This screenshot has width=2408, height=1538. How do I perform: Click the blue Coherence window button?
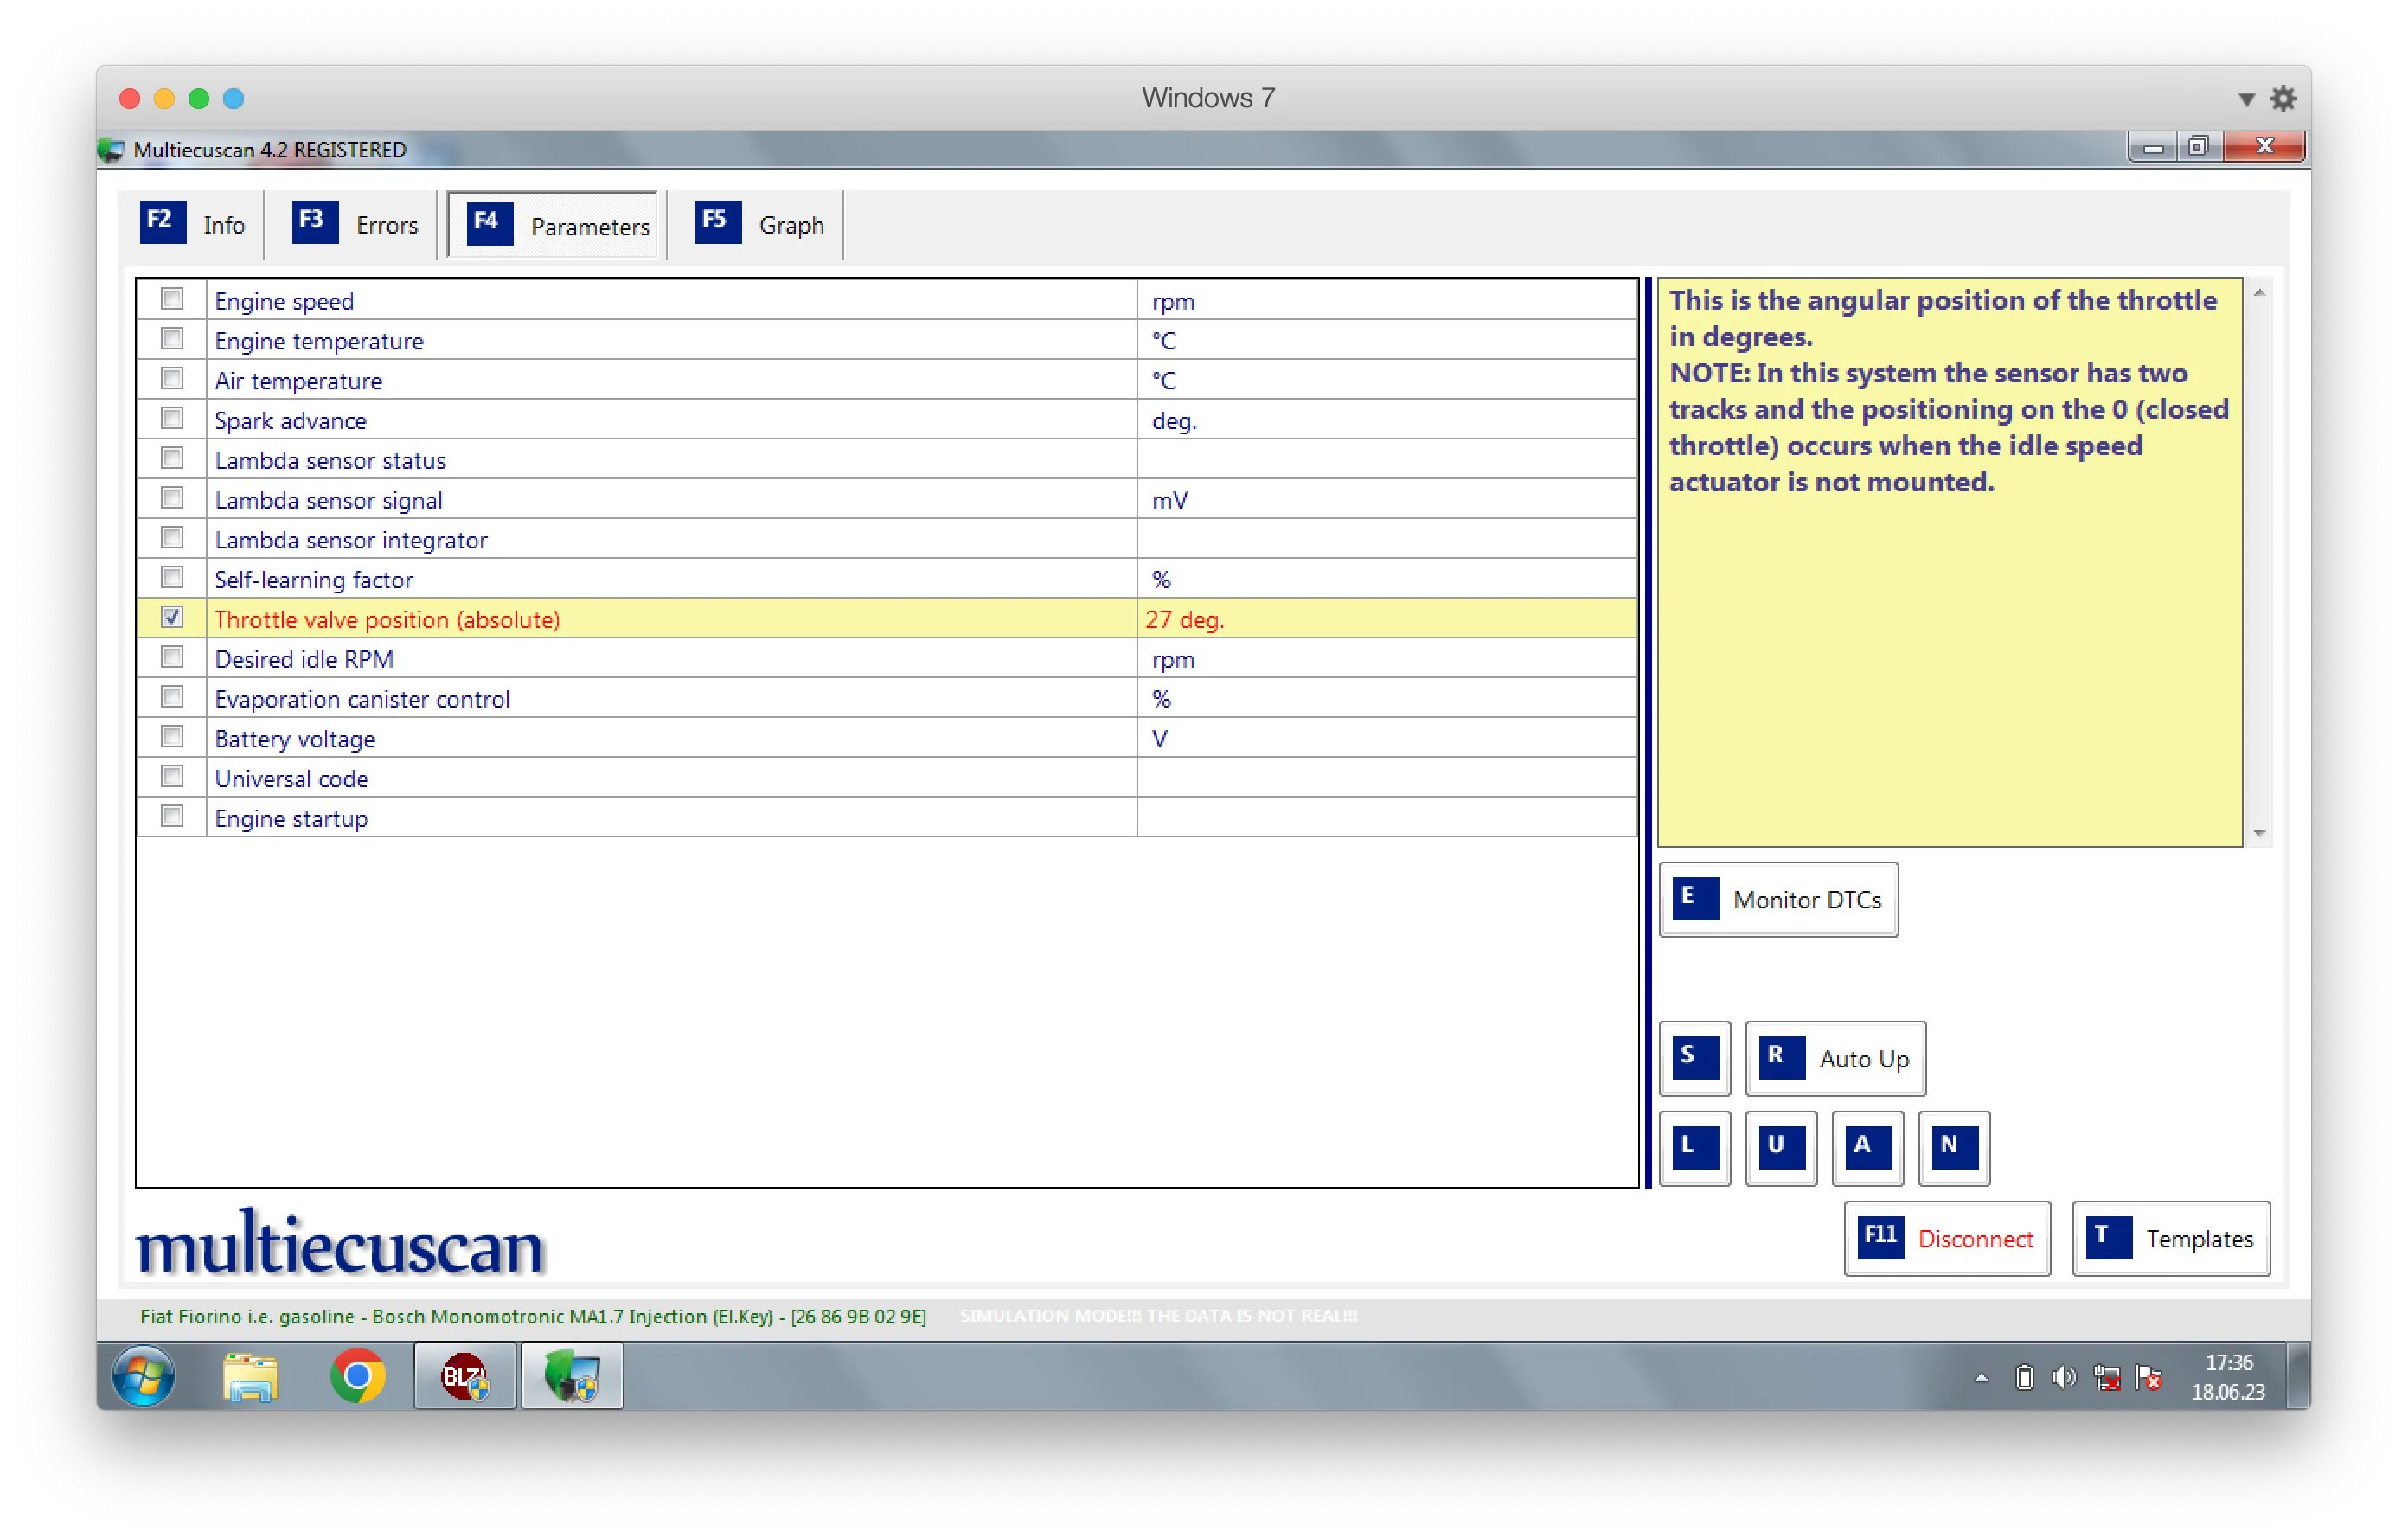[x=233, y=98]
